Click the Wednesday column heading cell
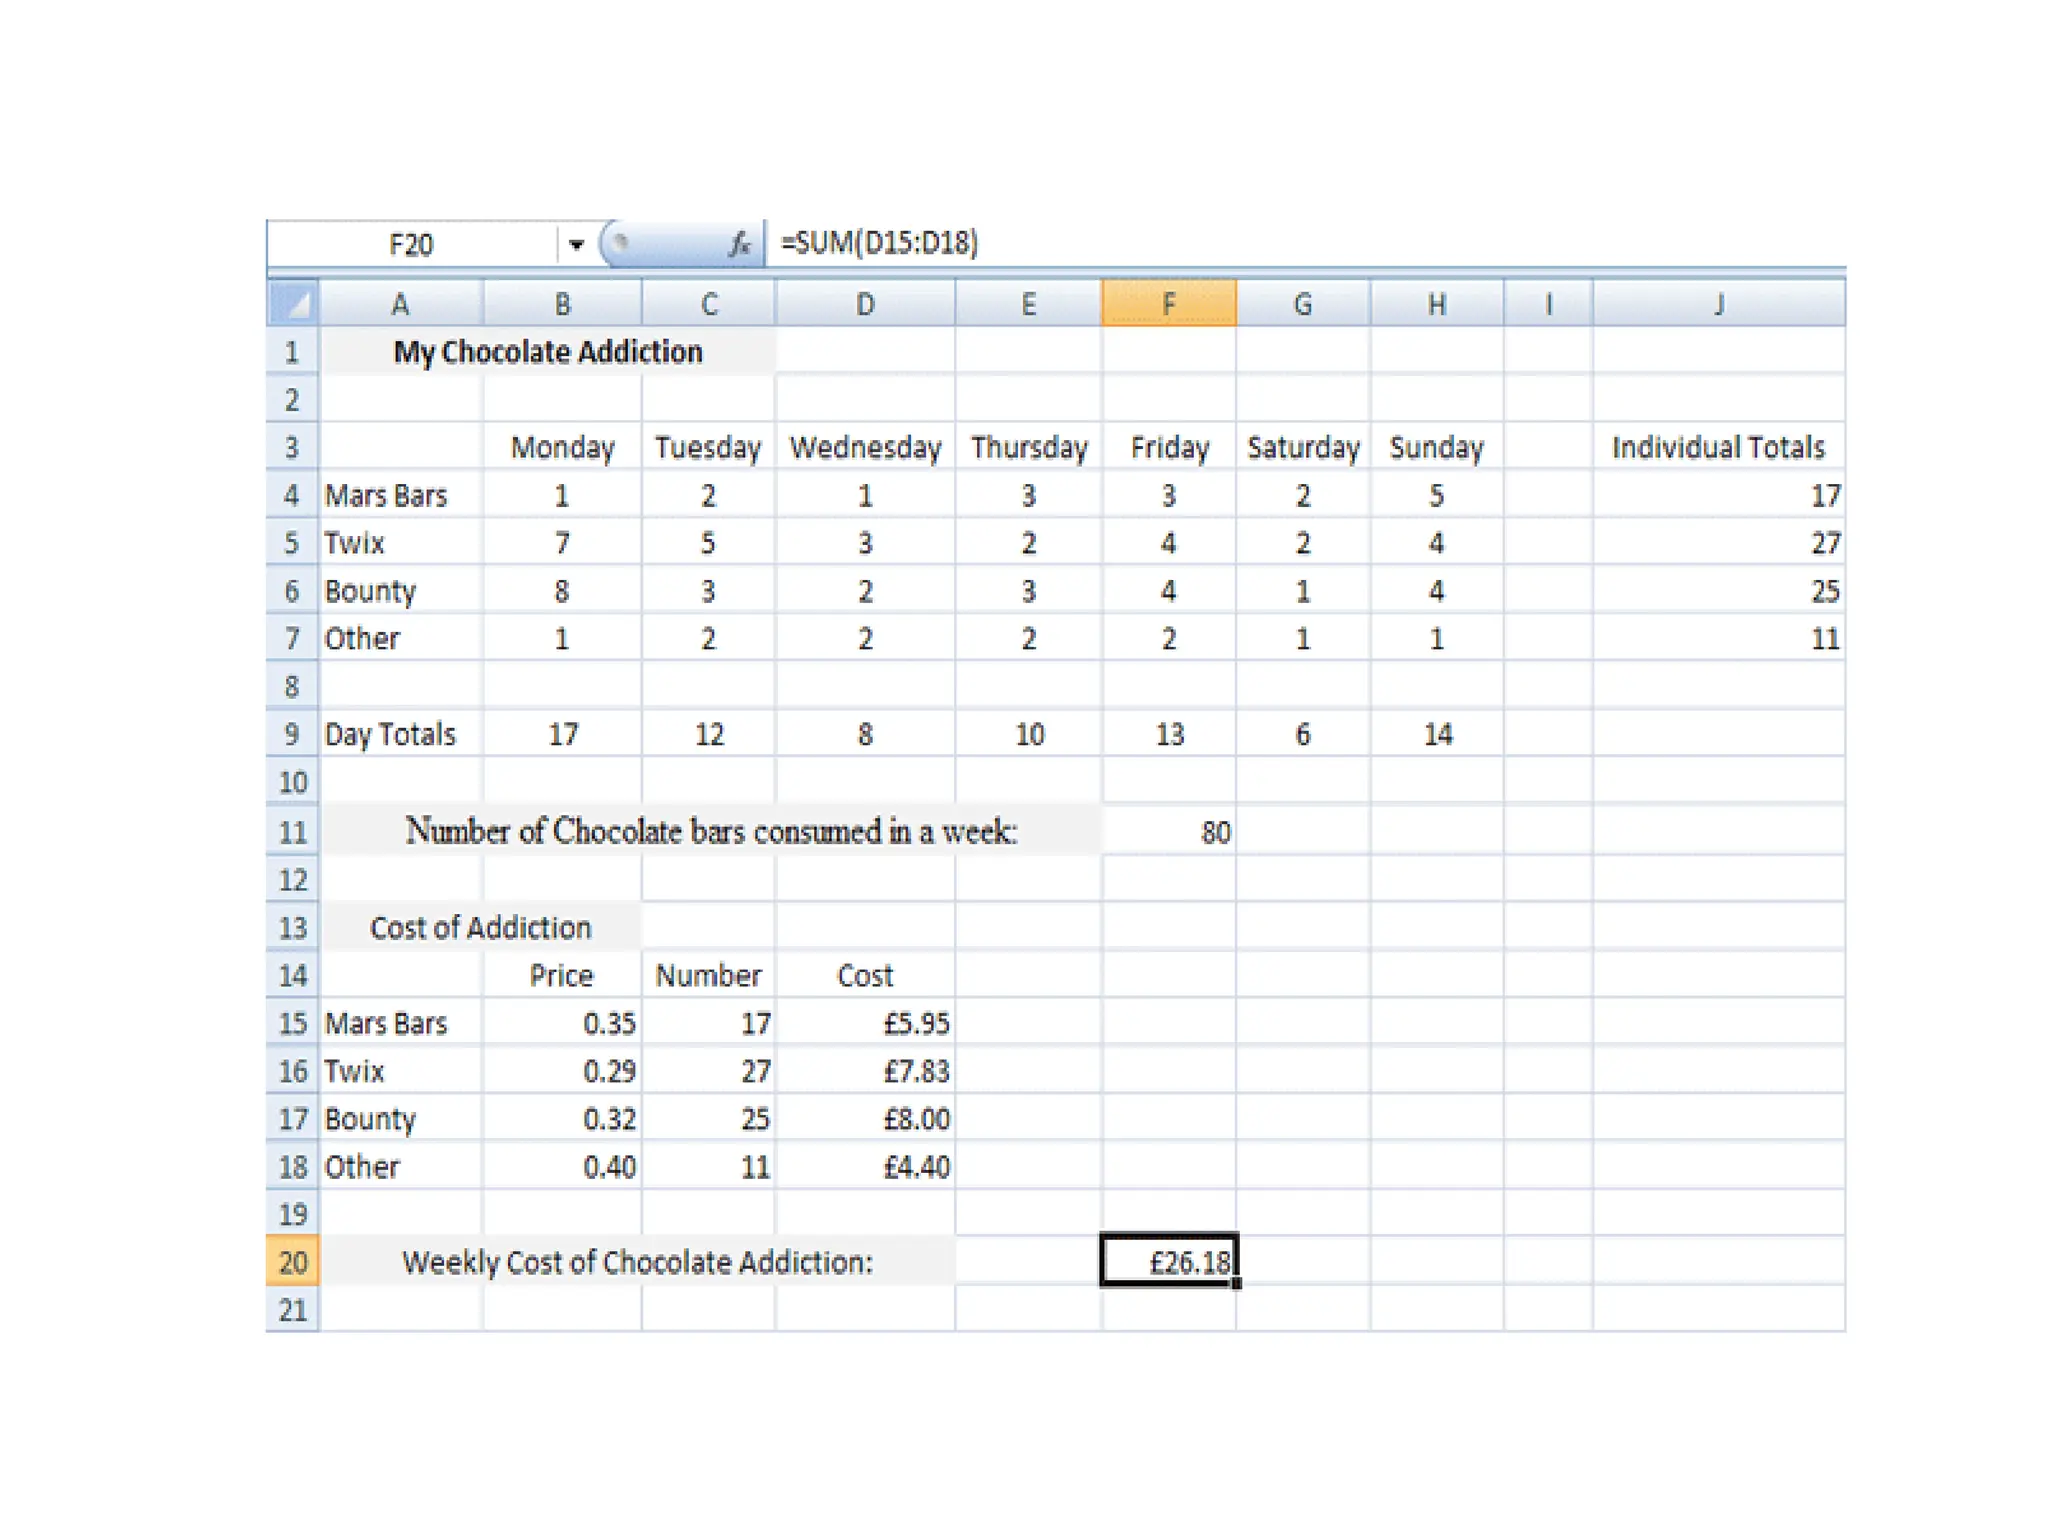The image size is (2048, 1536). [x=865, y=447]
